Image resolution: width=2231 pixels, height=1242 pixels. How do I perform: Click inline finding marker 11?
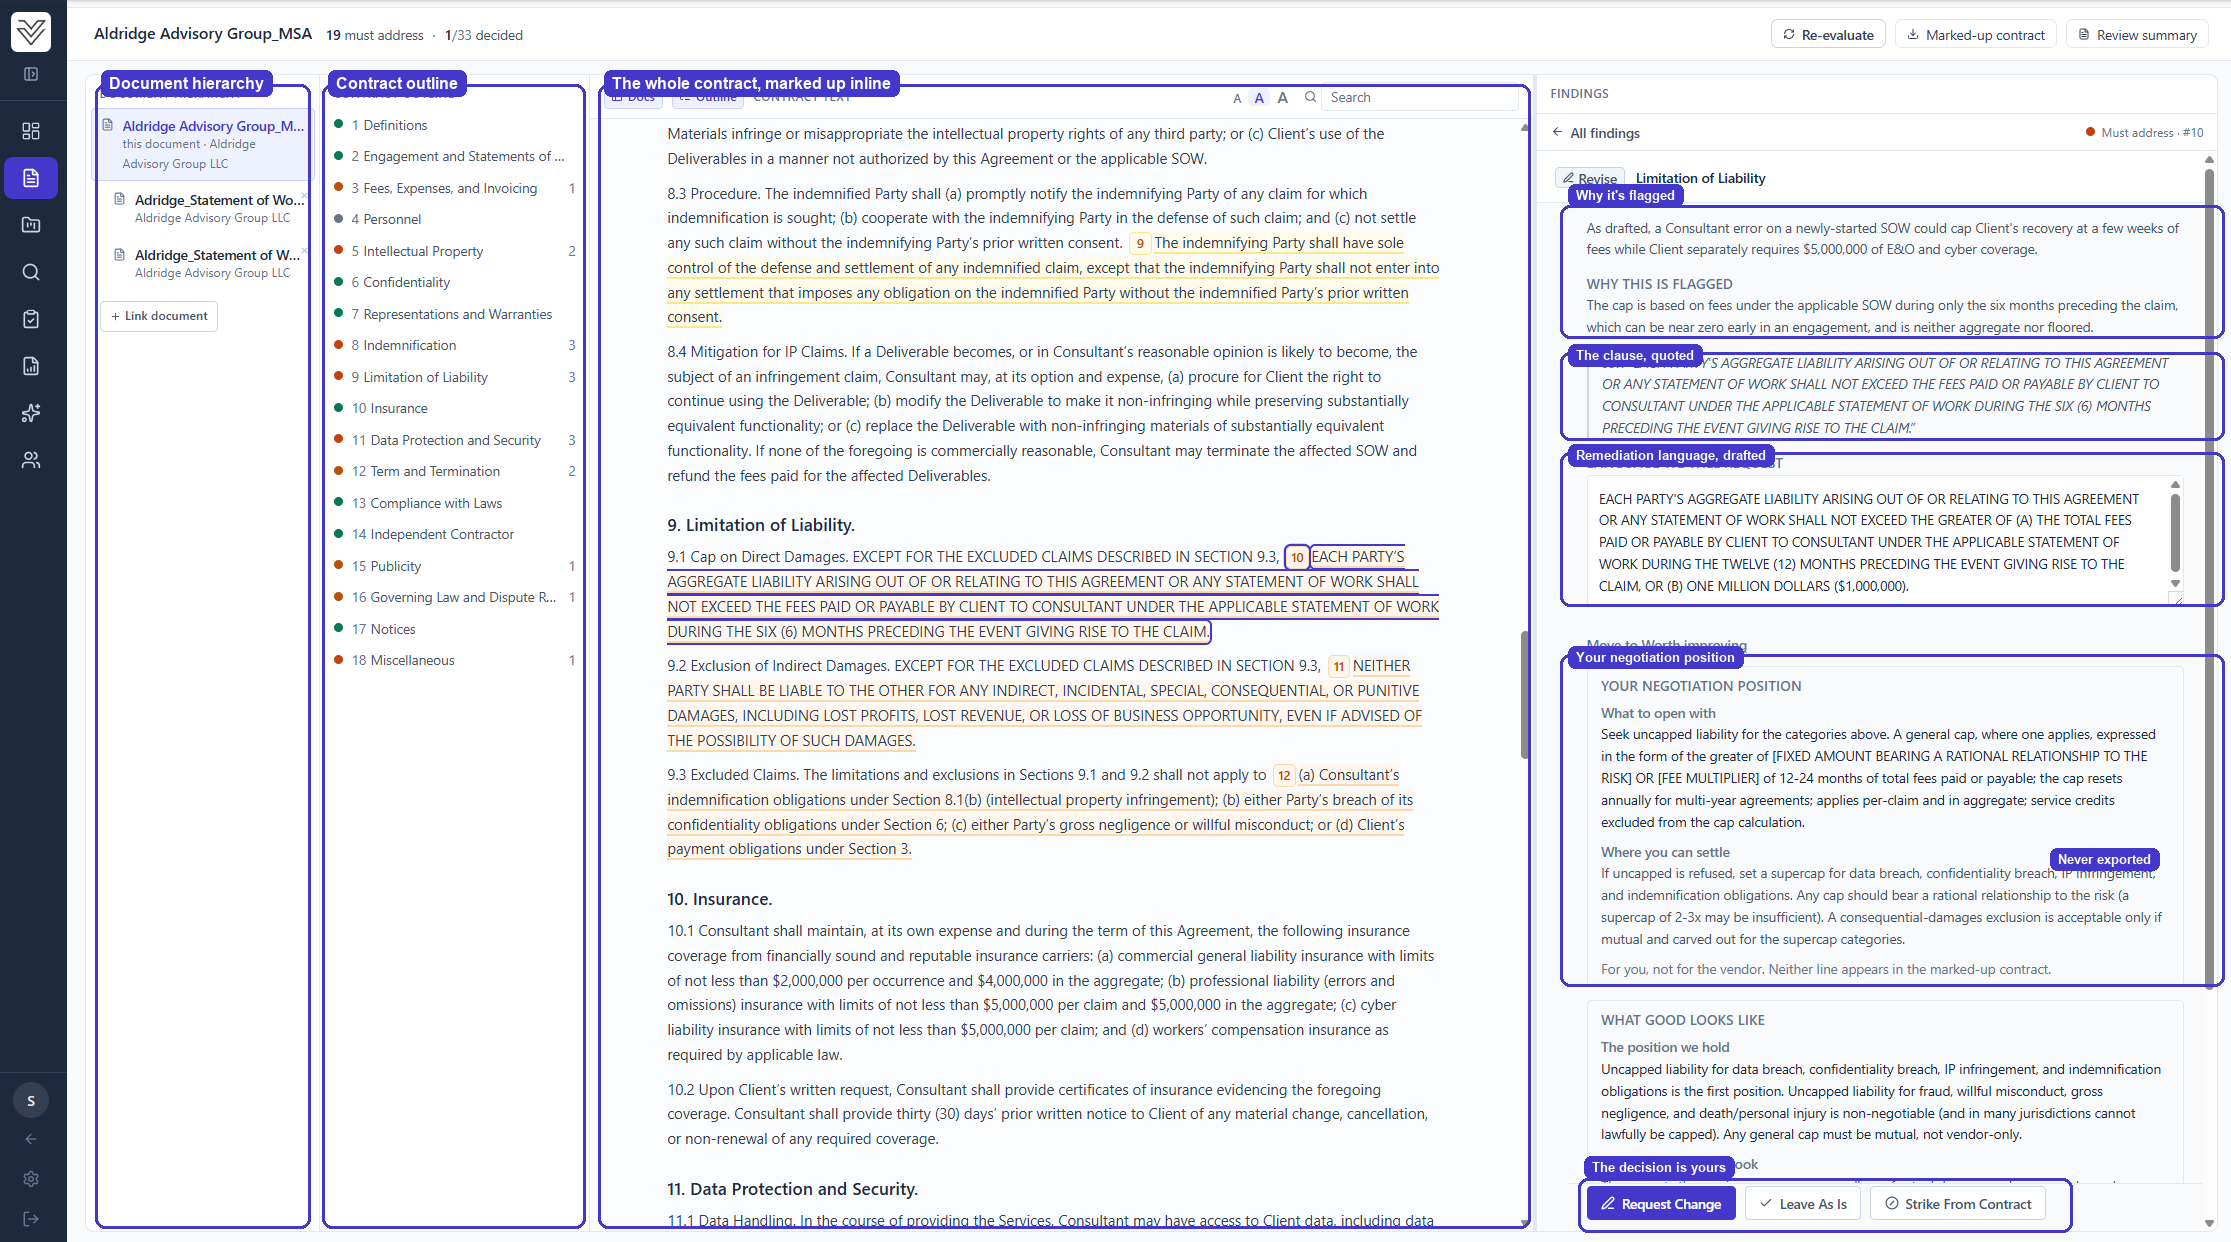(x=1338, y=667)
